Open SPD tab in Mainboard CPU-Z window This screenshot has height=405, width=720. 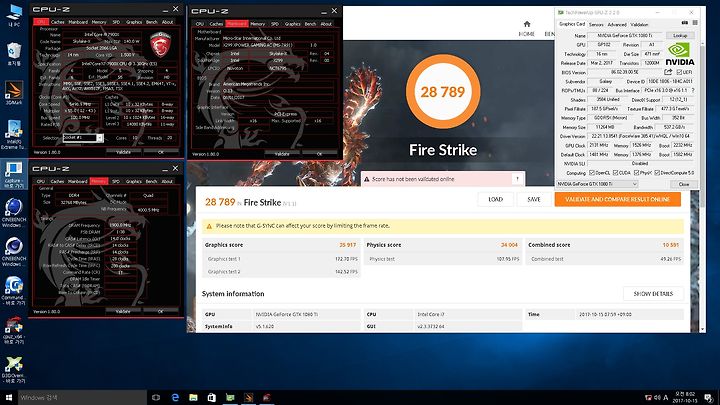coord(275,23)
